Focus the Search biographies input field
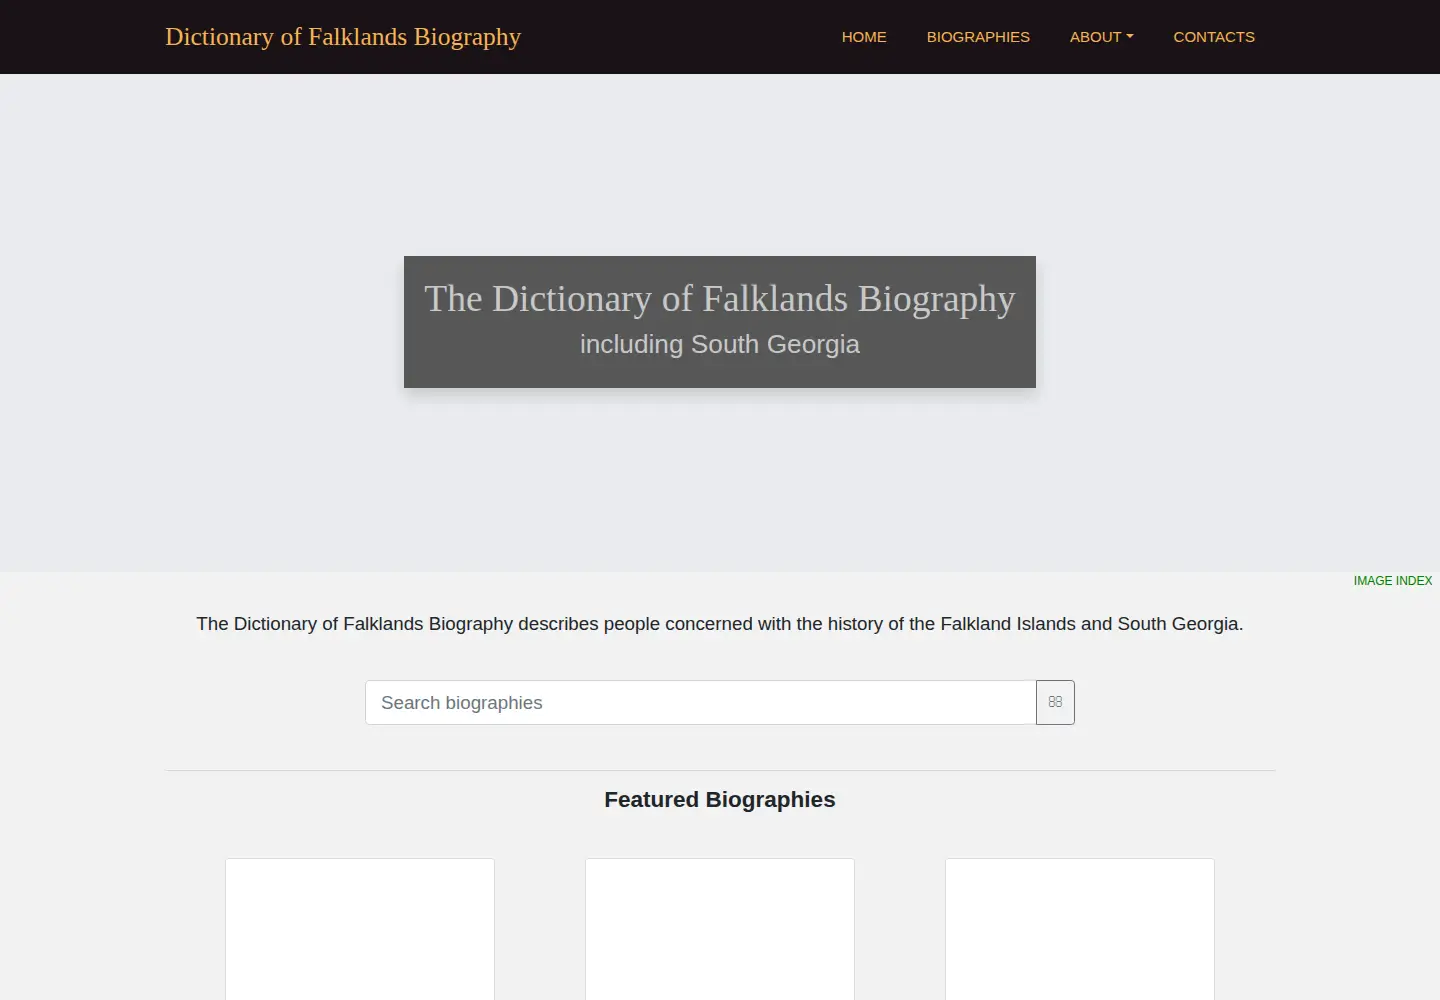 pyautogui.click(x=701, y=702)
